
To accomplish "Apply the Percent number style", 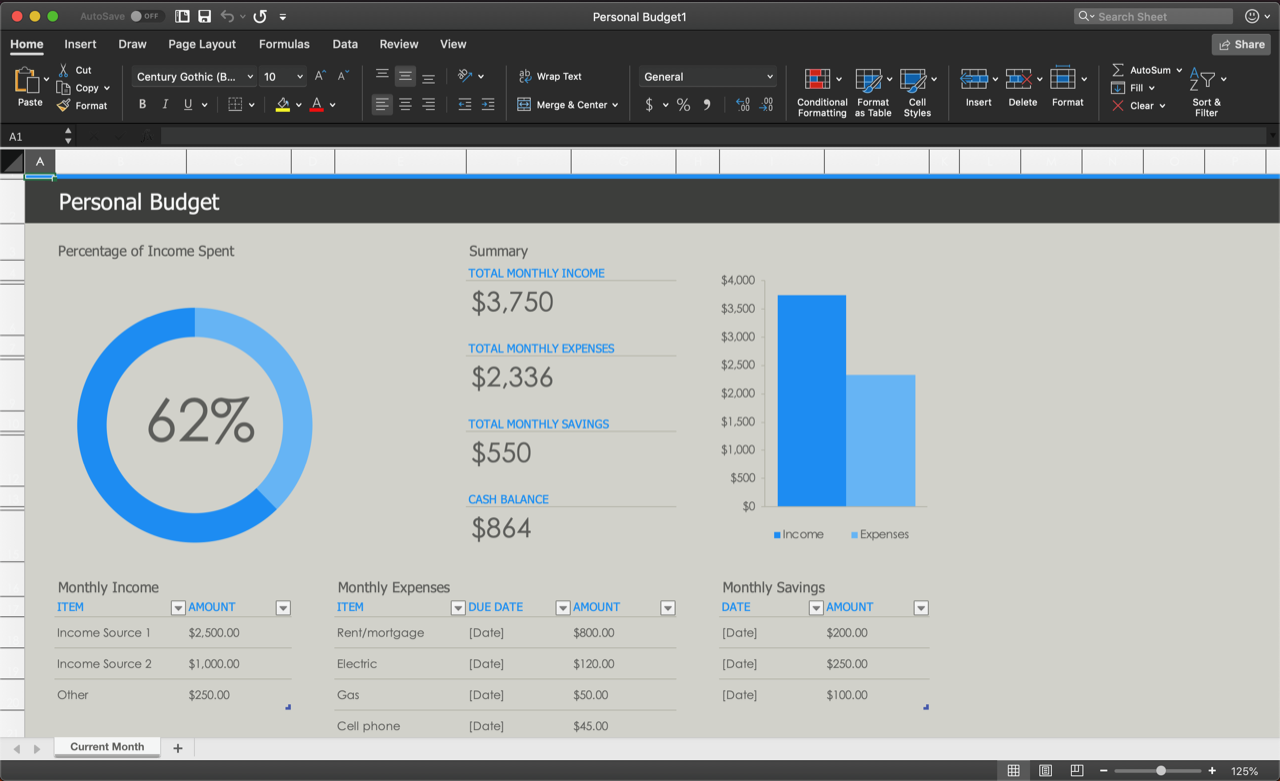I will click(685, 104).
